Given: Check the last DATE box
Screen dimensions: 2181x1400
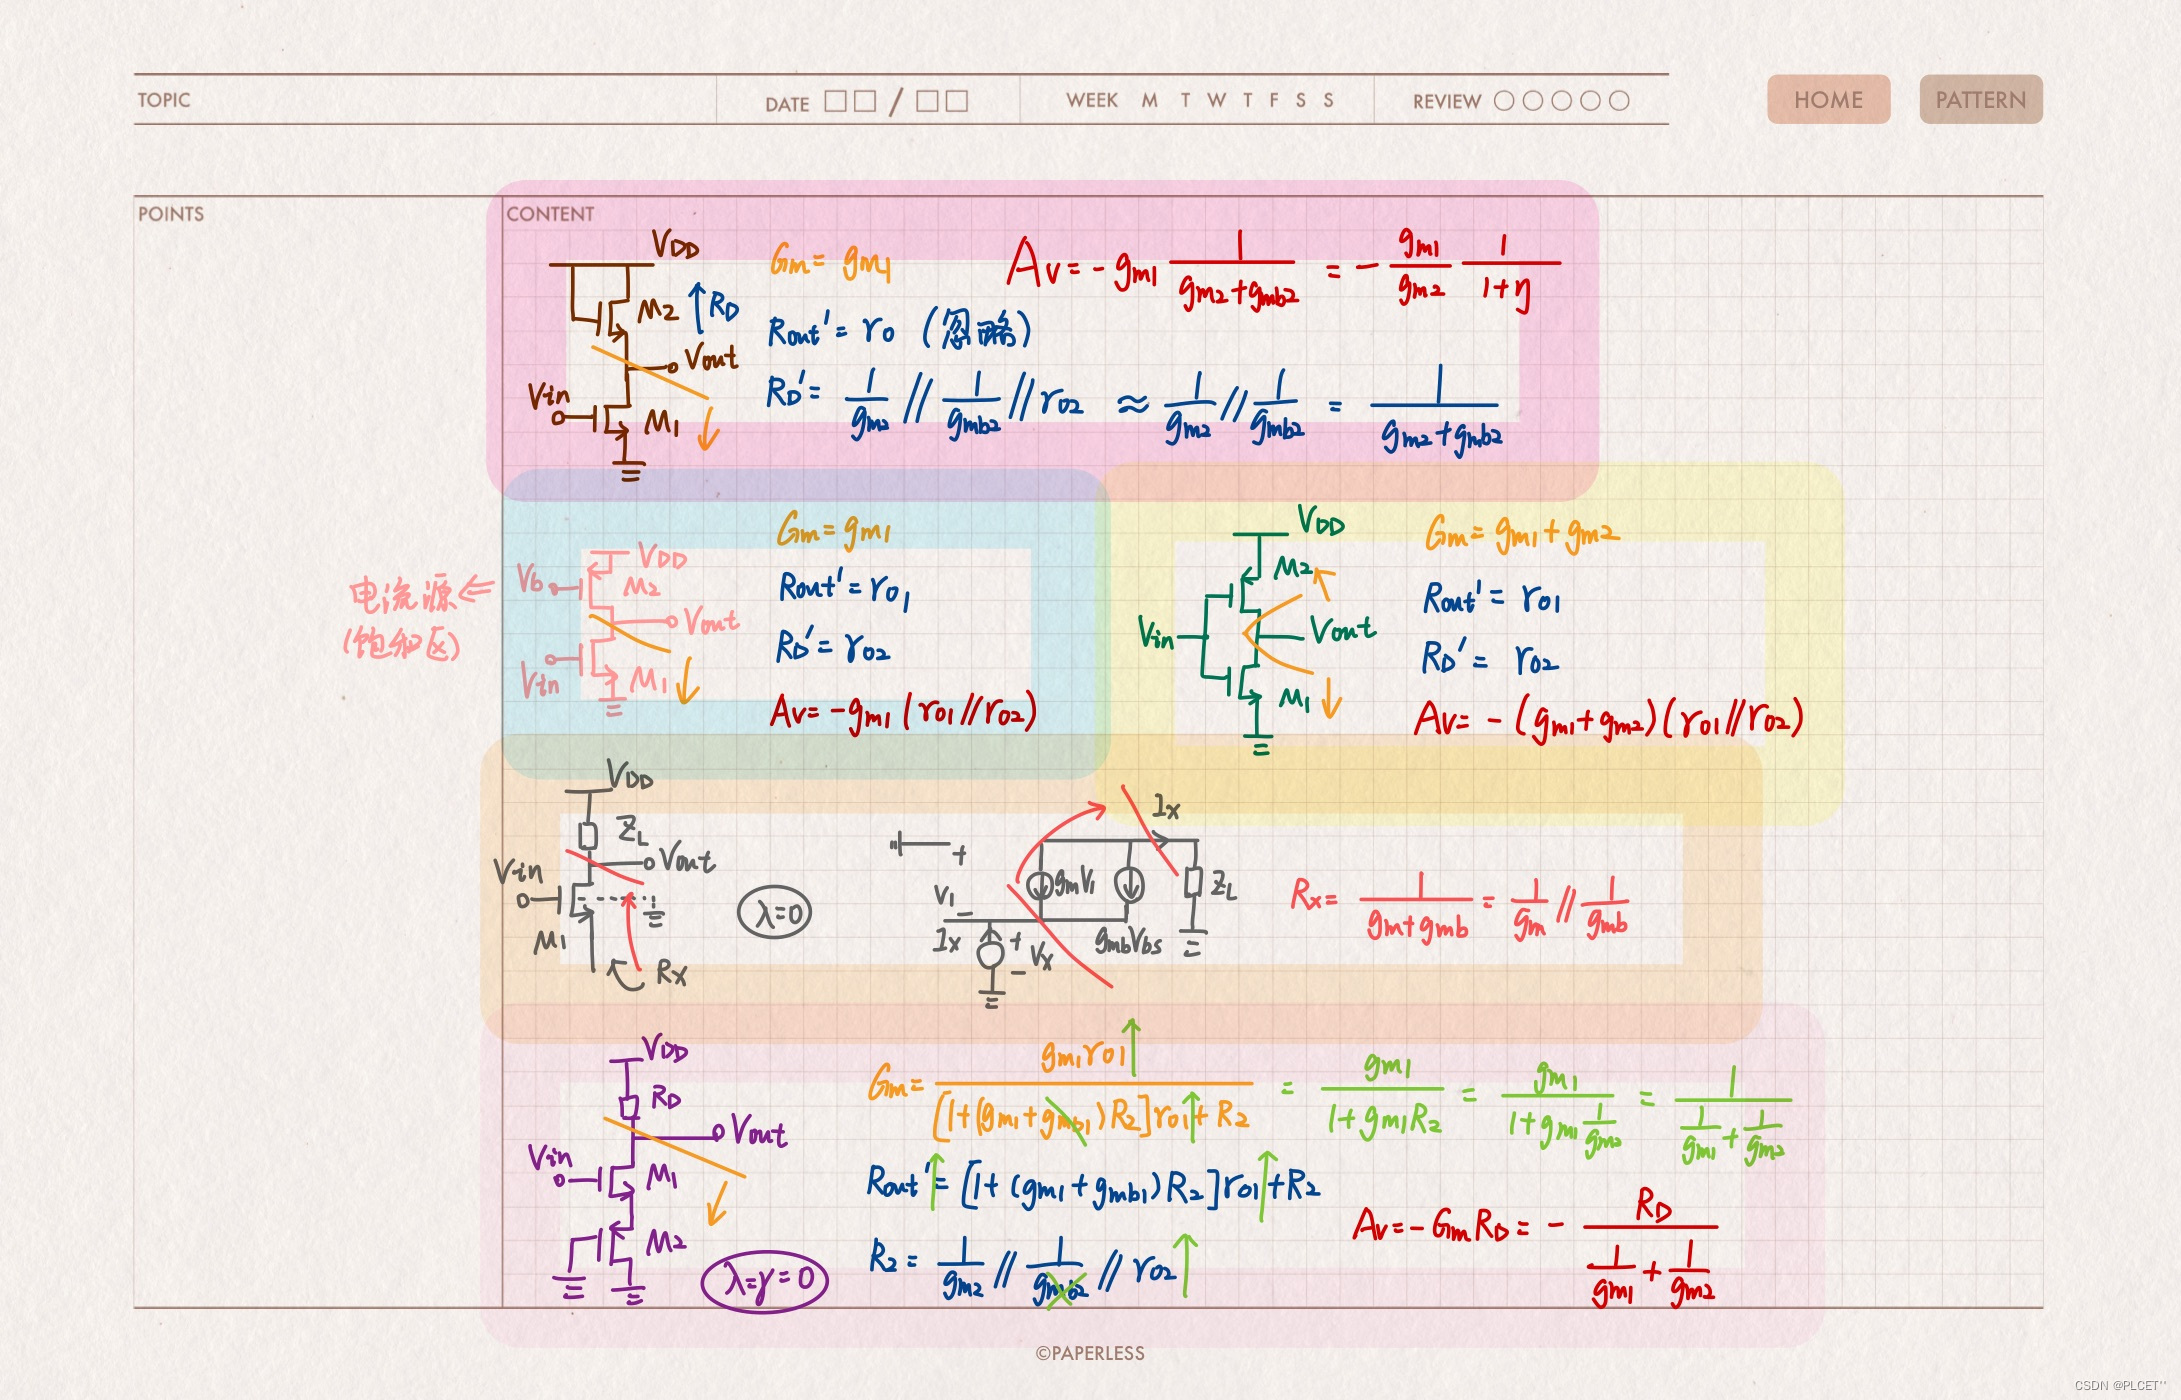Looking at the screenshot, I should click(957, 101).
